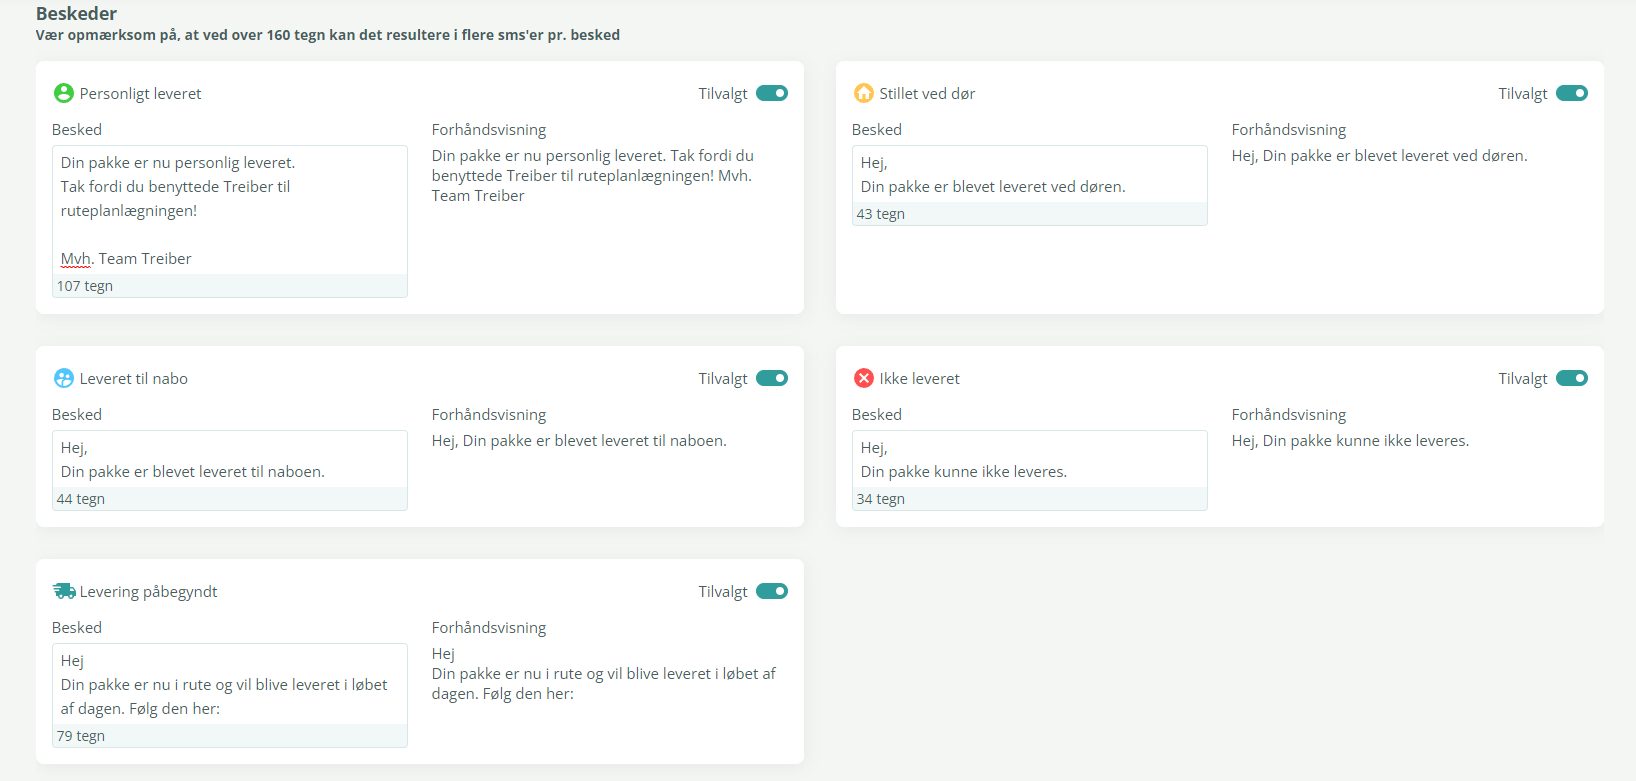Turn off the Ikke leveret Tilvalgt switch

[x=1571, y=378]
